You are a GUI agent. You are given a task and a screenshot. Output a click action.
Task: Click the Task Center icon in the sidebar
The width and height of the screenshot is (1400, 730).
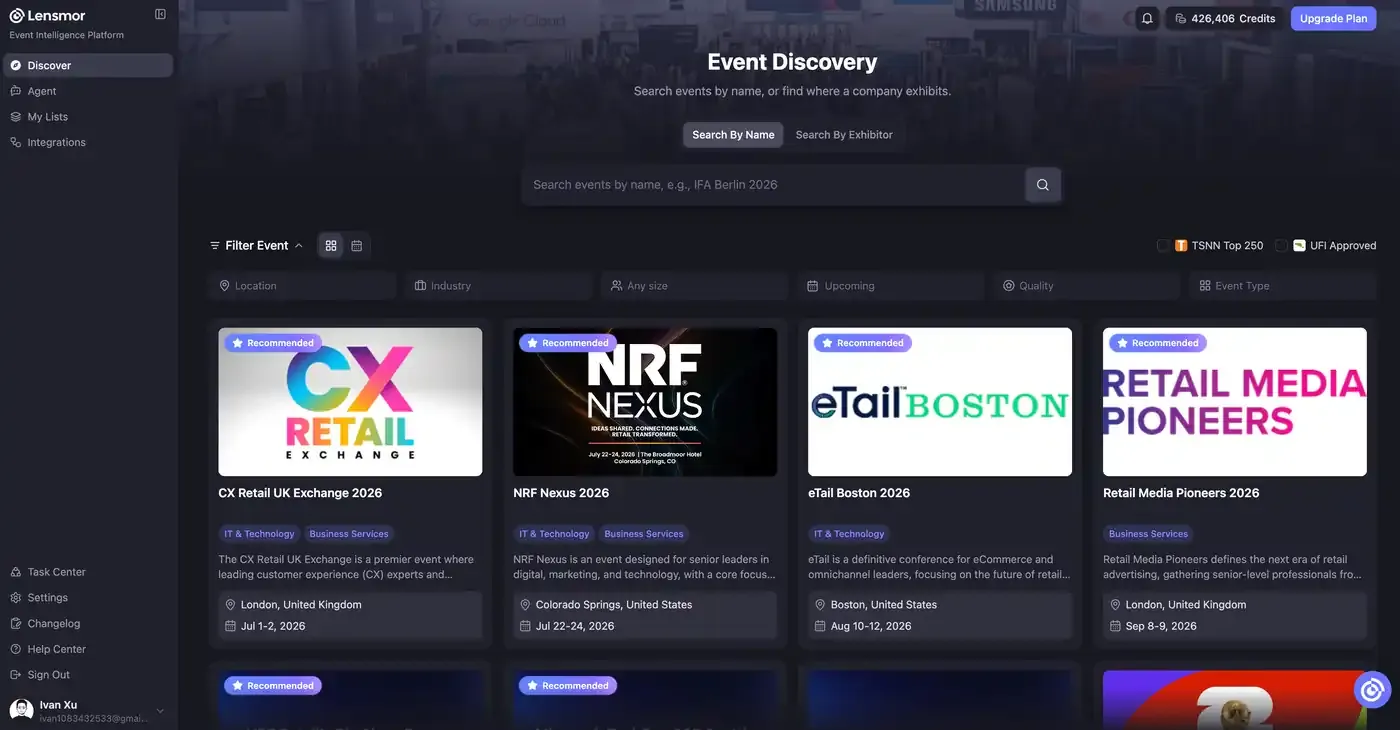pos(16,572)
